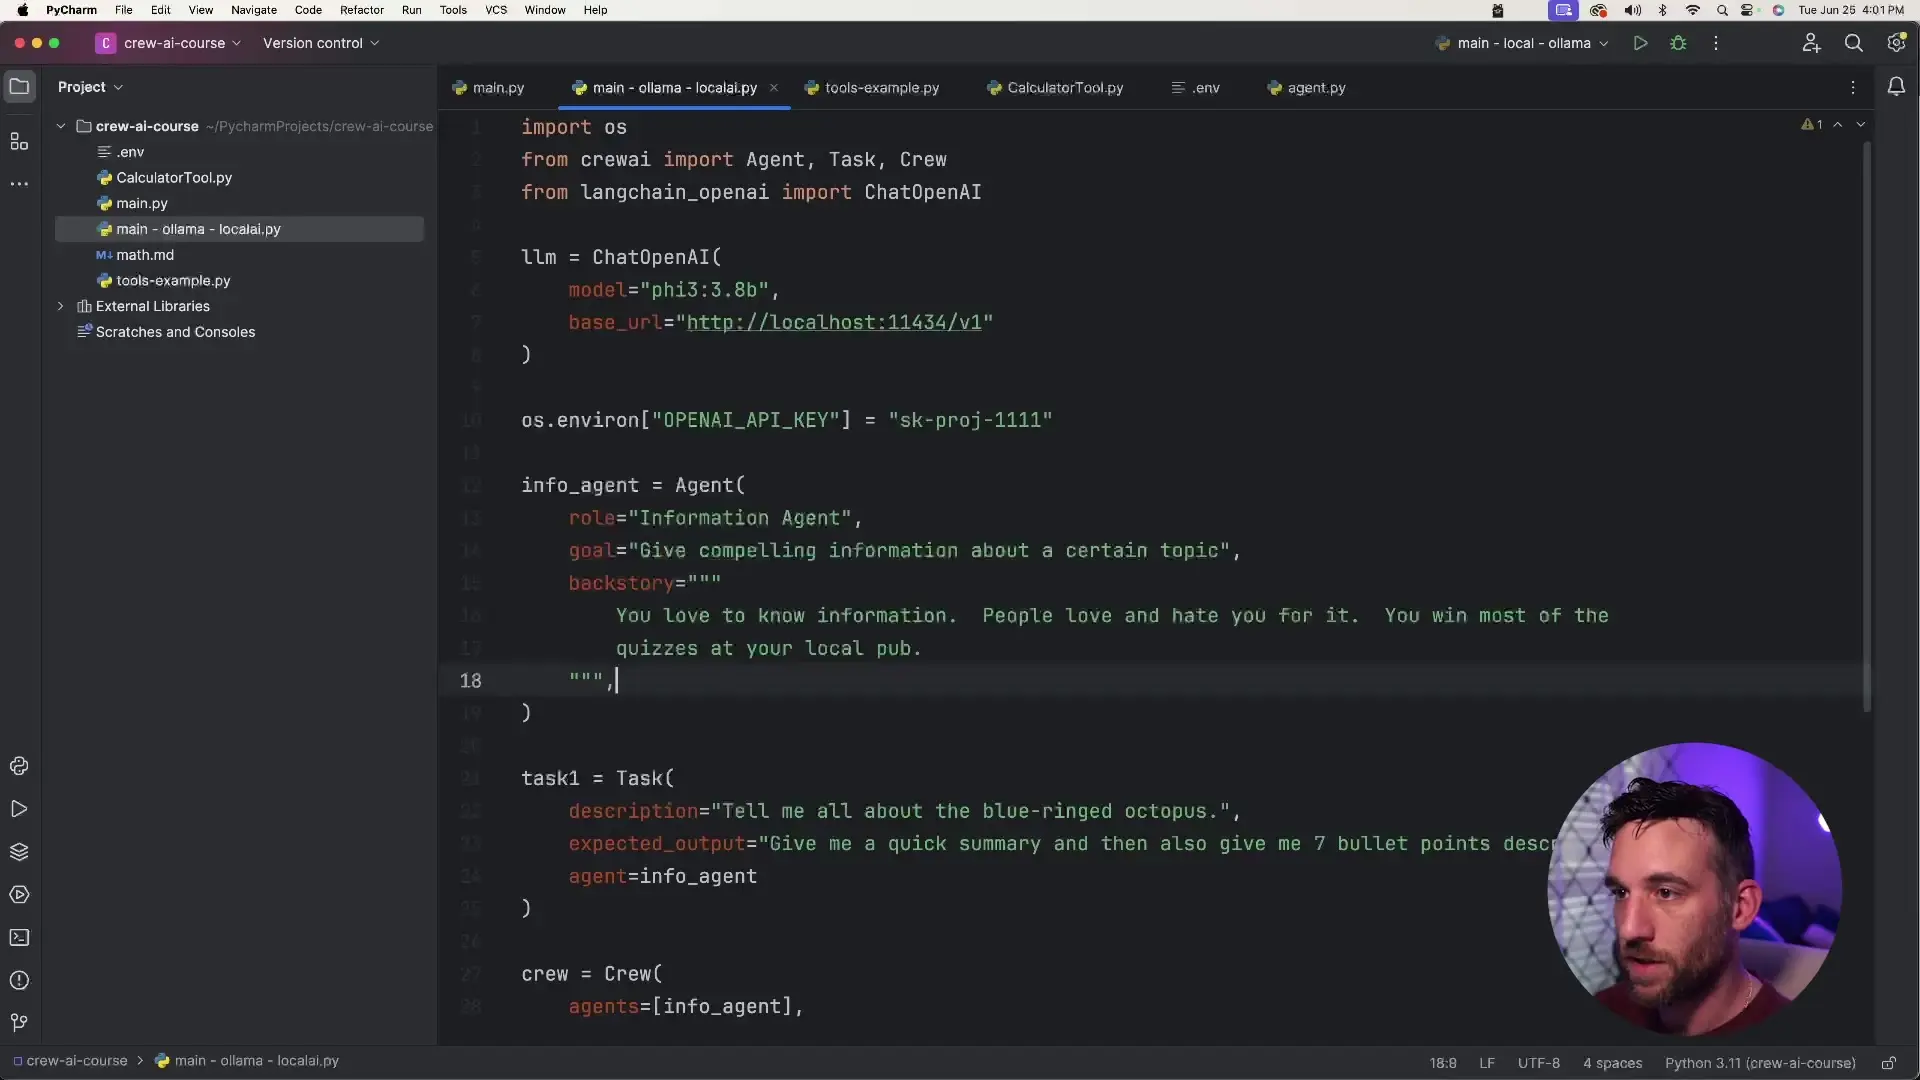Image resolution: width=1920 pixels, height=1080 pixels.
Task: Click the file breadcrumb 'main - ollama - localai.py'
Action: pyautogui.click(x=247, y=1061)
